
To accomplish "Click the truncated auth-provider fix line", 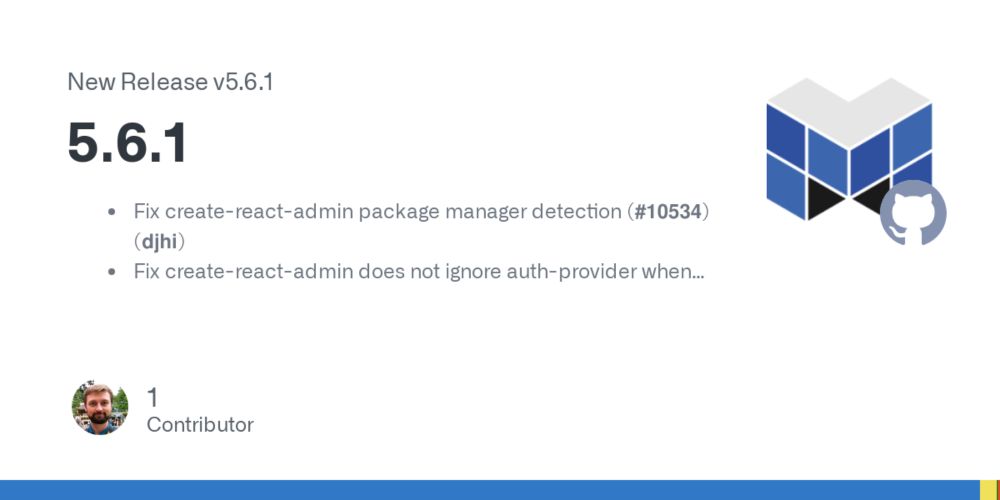I will pos(419,272).
